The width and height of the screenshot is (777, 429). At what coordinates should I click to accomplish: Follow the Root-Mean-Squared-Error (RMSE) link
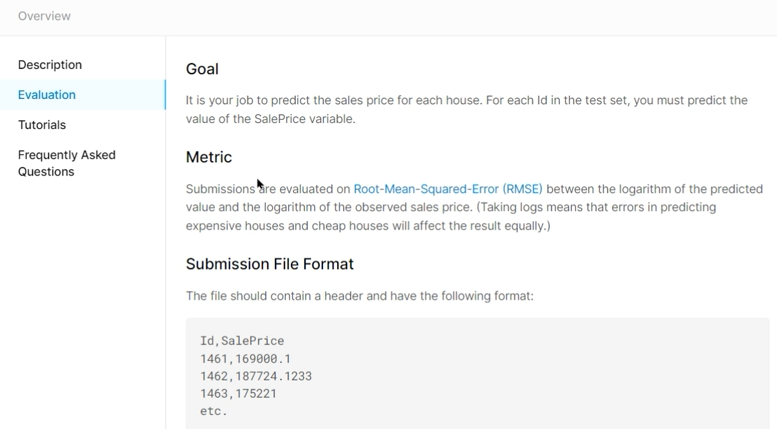click(x=447, y=189)
